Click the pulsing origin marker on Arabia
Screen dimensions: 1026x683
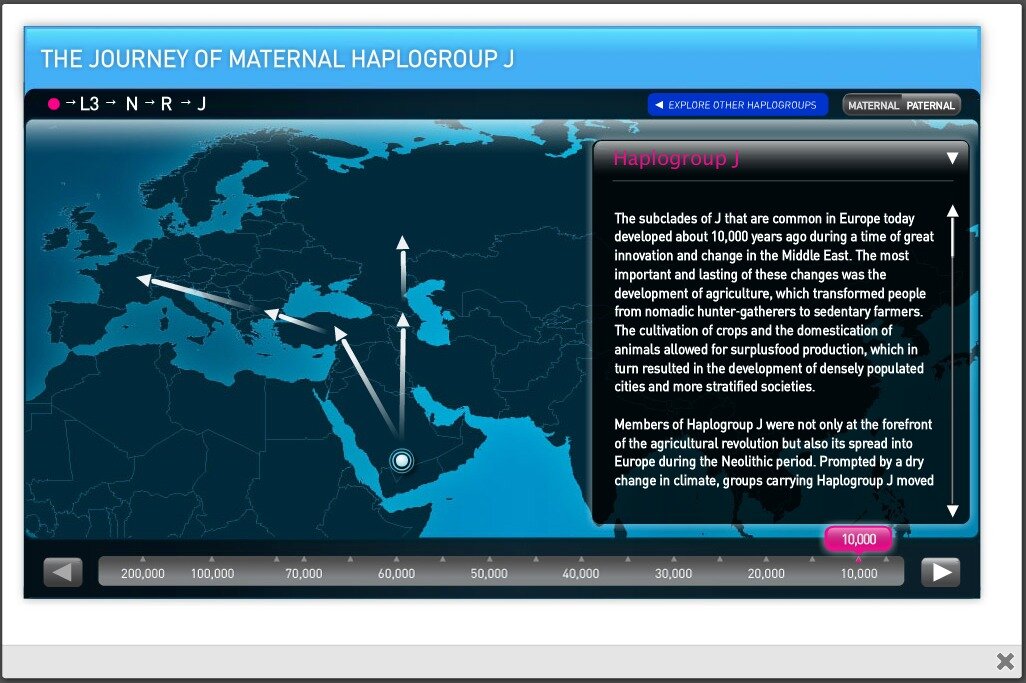point(402,460)
